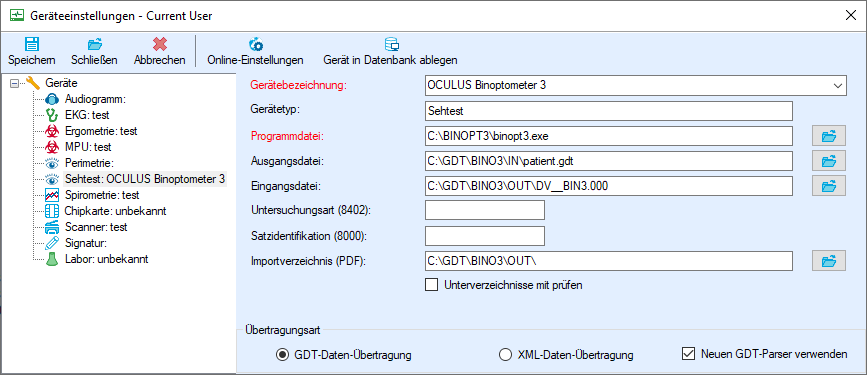Click the Speichern floppy disk icon

click(32, 44)
